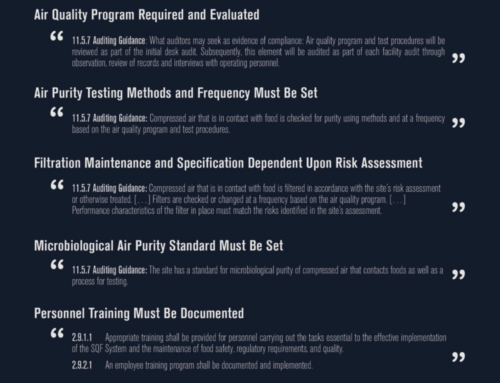This screenshot has height=383, width=500.
Task: Select the 'Air Purity Testing Methods and Frequency' heading
Action: pos(176,93)
